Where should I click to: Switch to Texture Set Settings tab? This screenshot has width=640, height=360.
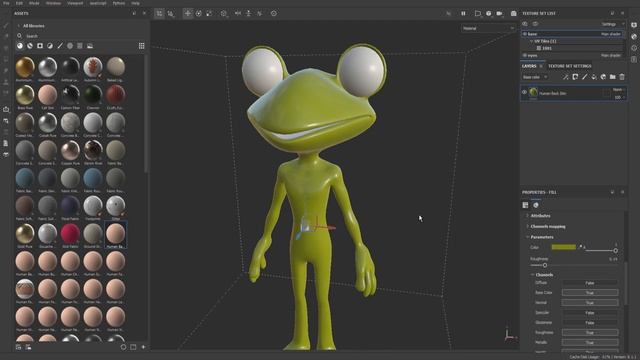(569, 66)
